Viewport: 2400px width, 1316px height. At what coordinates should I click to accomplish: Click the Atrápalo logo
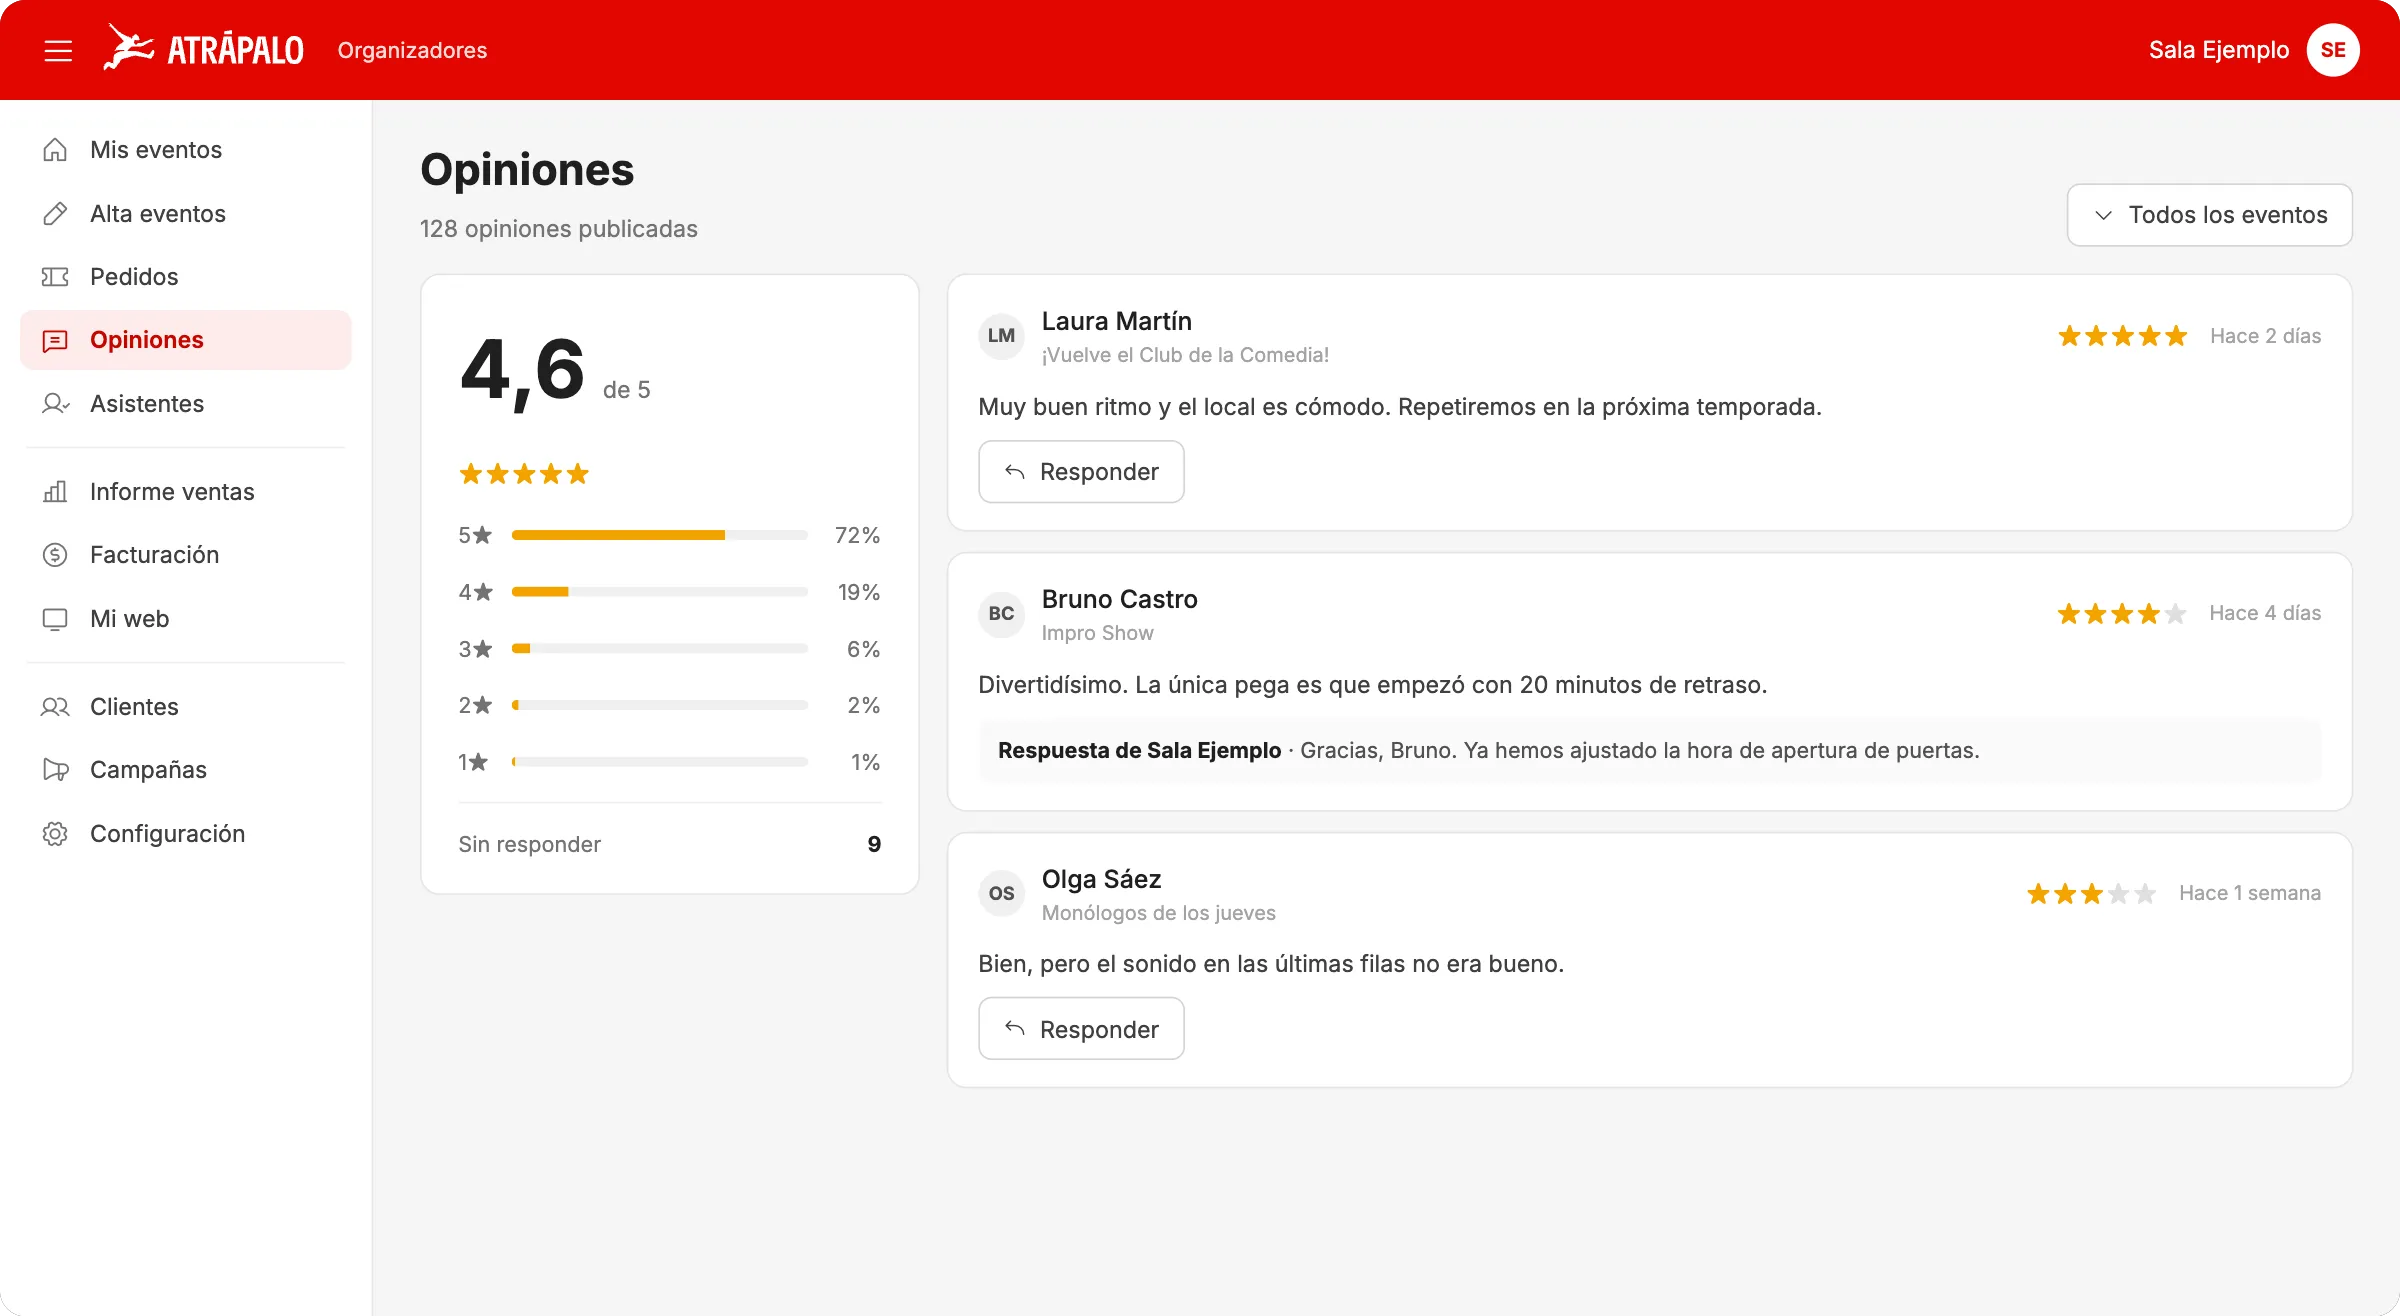coord(203,48)
